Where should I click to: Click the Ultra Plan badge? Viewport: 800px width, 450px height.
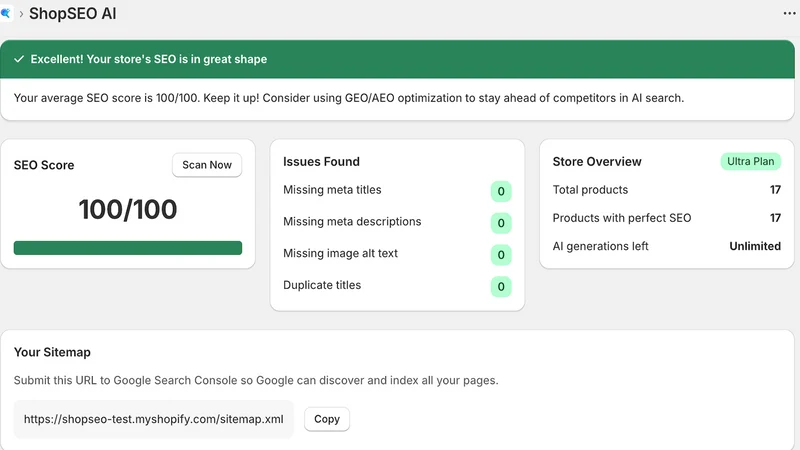coord(750,161)
